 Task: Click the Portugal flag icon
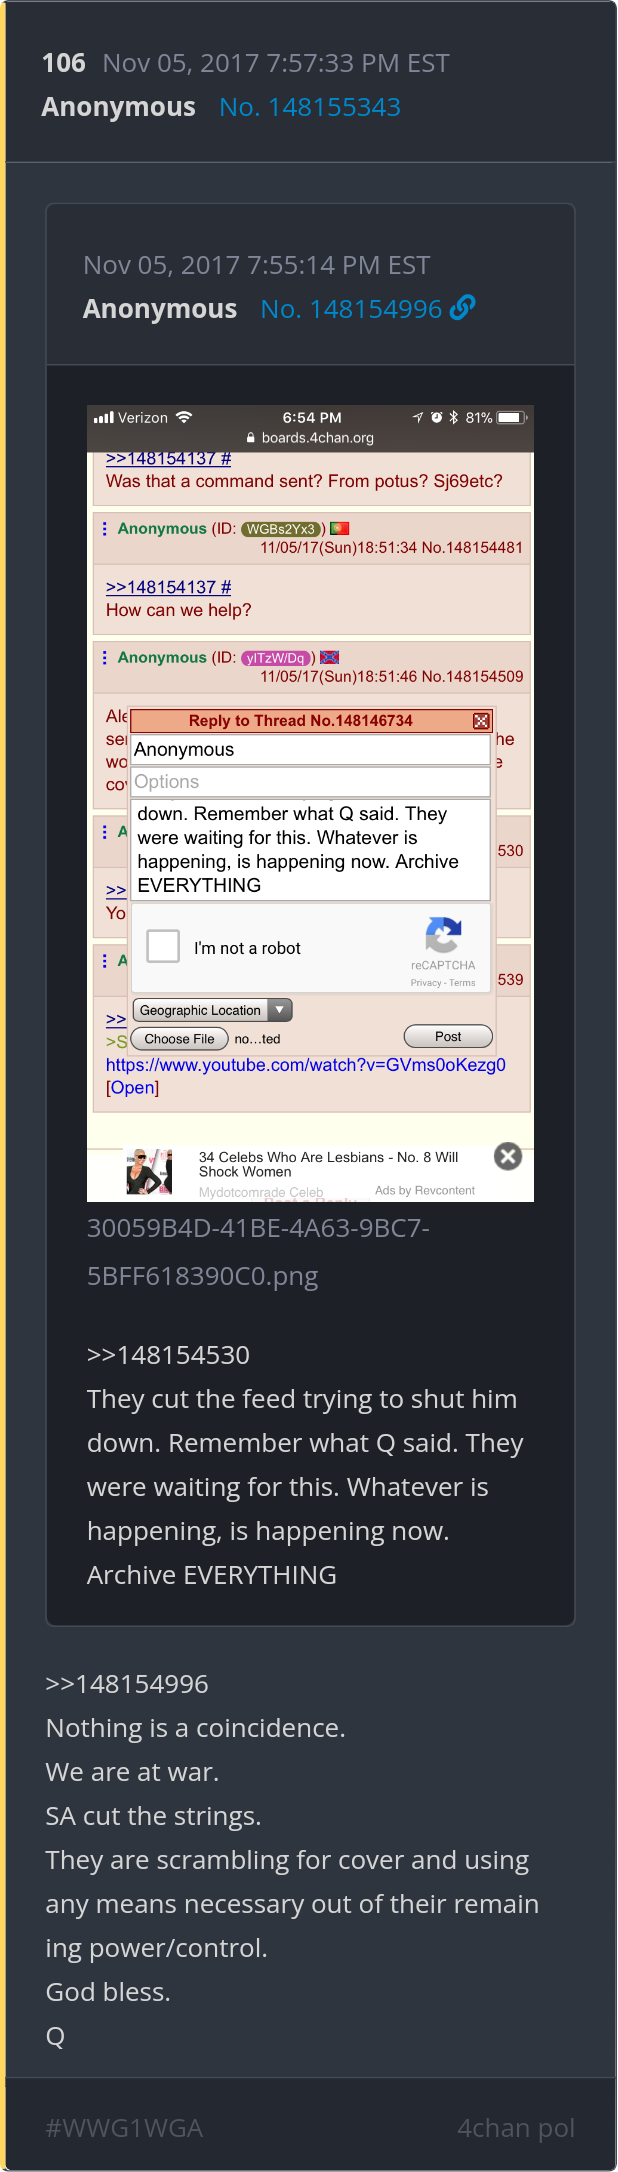(x=339, y=528)
